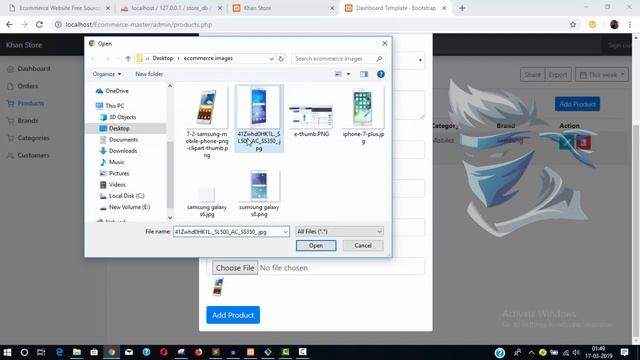The width and height of the screenshot is (640, 360).
Task: Open the file type filter All Files dropdown
Action: tap(339, 231)
